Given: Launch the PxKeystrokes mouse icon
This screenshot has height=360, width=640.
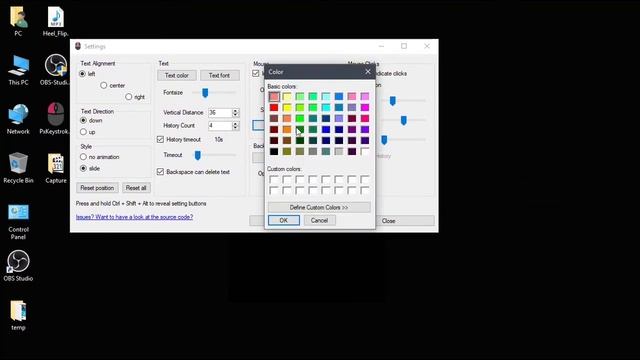Looking at the screenshot, I should click(56, 119).
